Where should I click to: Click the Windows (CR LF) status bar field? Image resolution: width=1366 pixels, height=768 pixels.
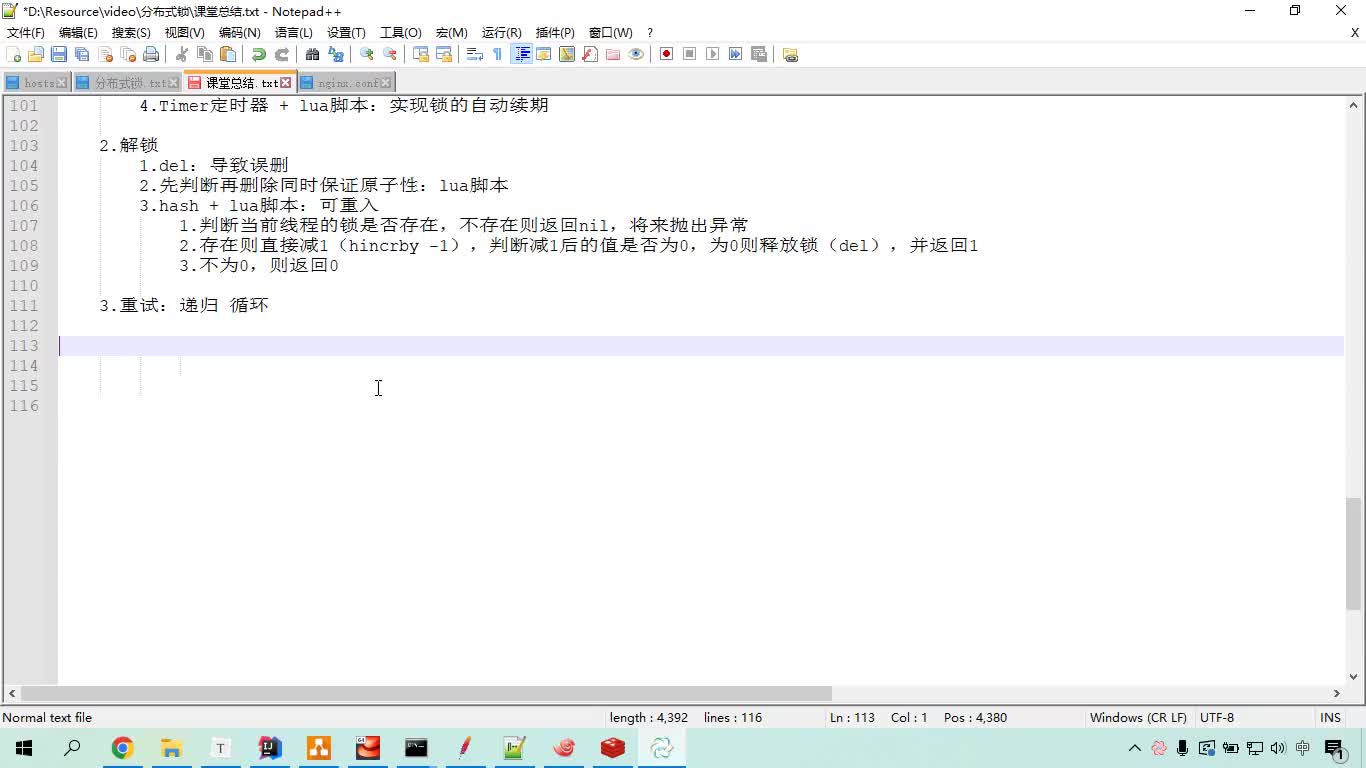click(1138, 718)
